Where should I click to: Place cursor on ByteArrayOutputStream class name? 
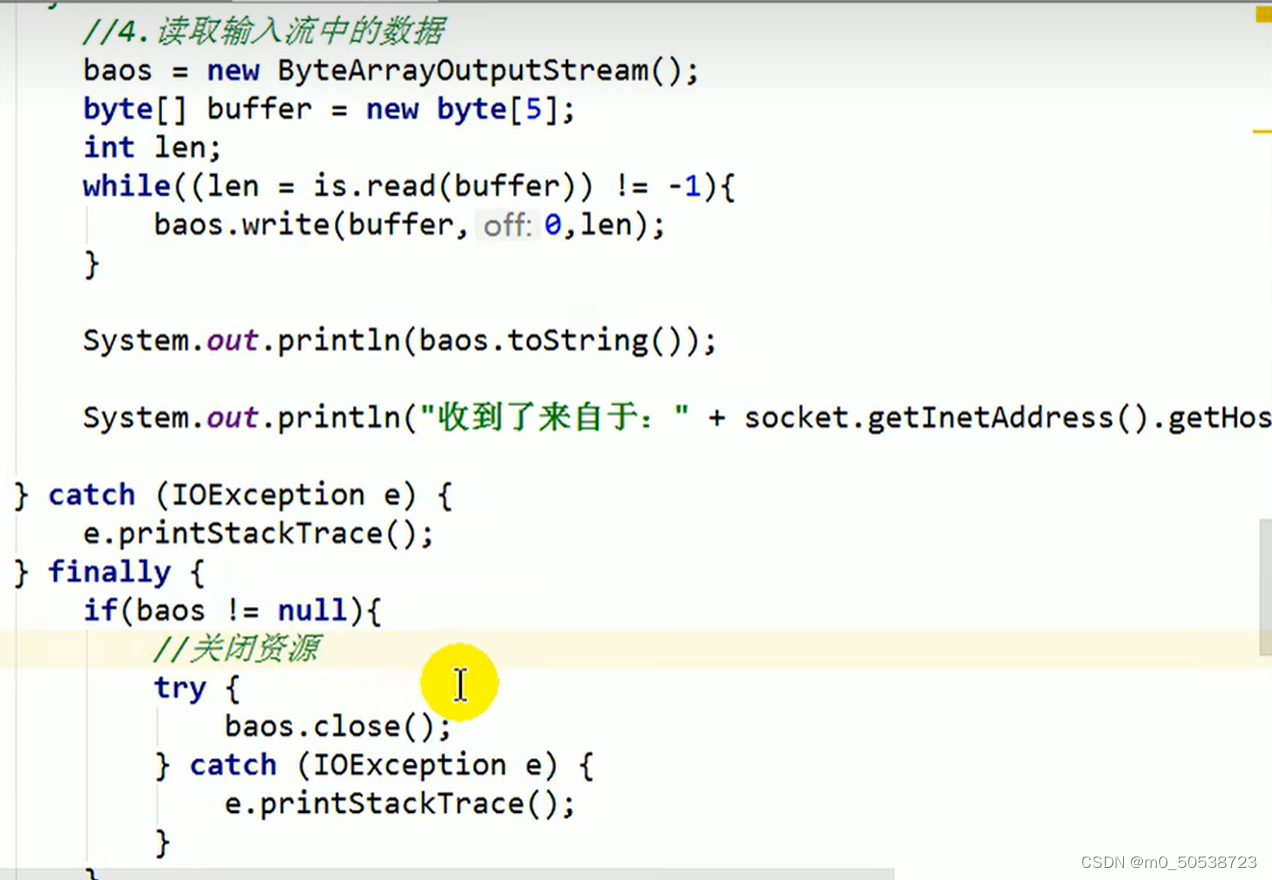click(463, 71)
